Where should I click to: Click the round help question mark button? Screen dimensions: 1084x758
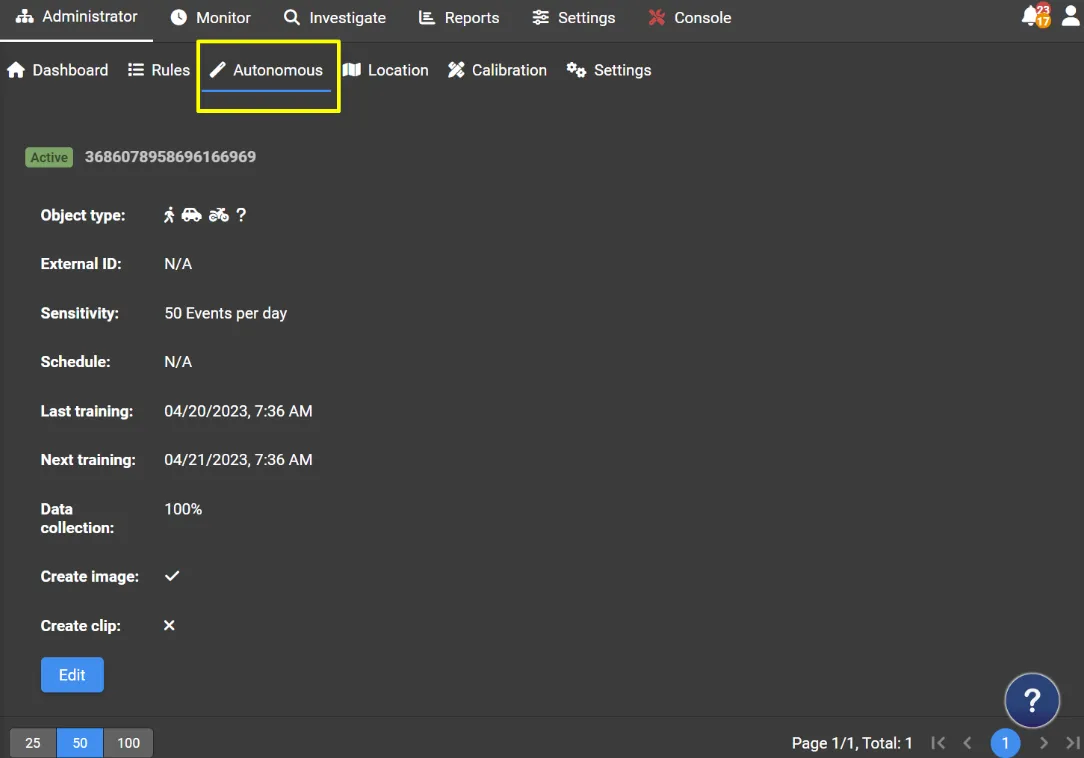pos(1031,700)
